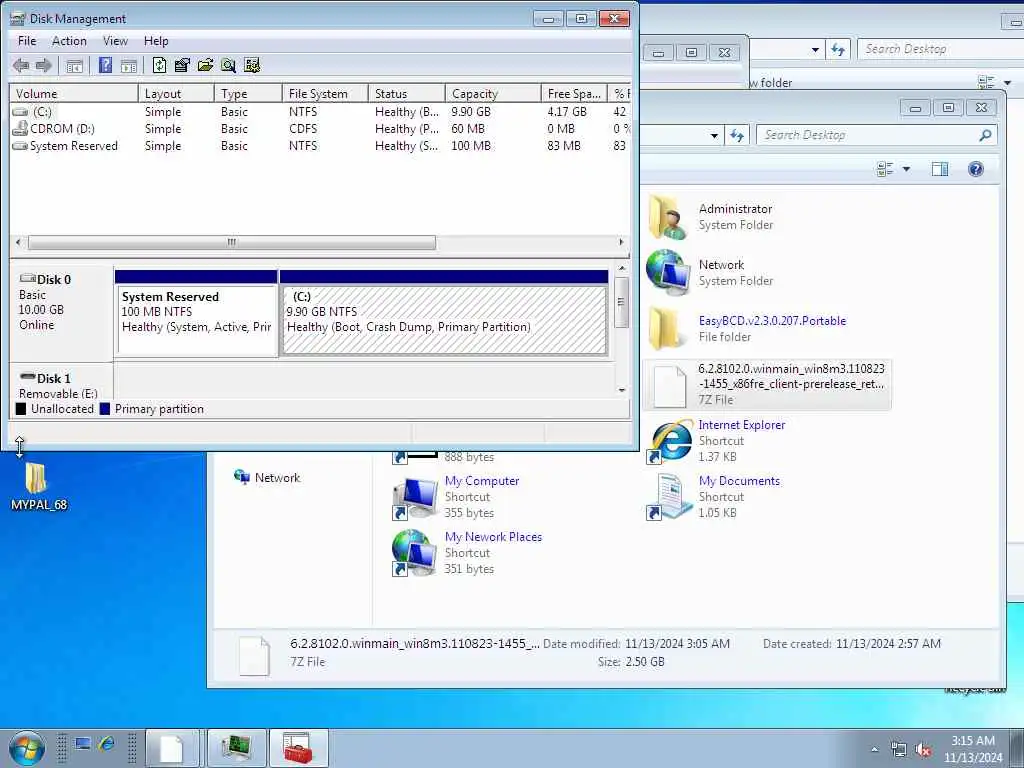The height and width of the screenshot is (768, 1024).
Task: Click the volume list scroll right arrow
Action: (621, 242)
